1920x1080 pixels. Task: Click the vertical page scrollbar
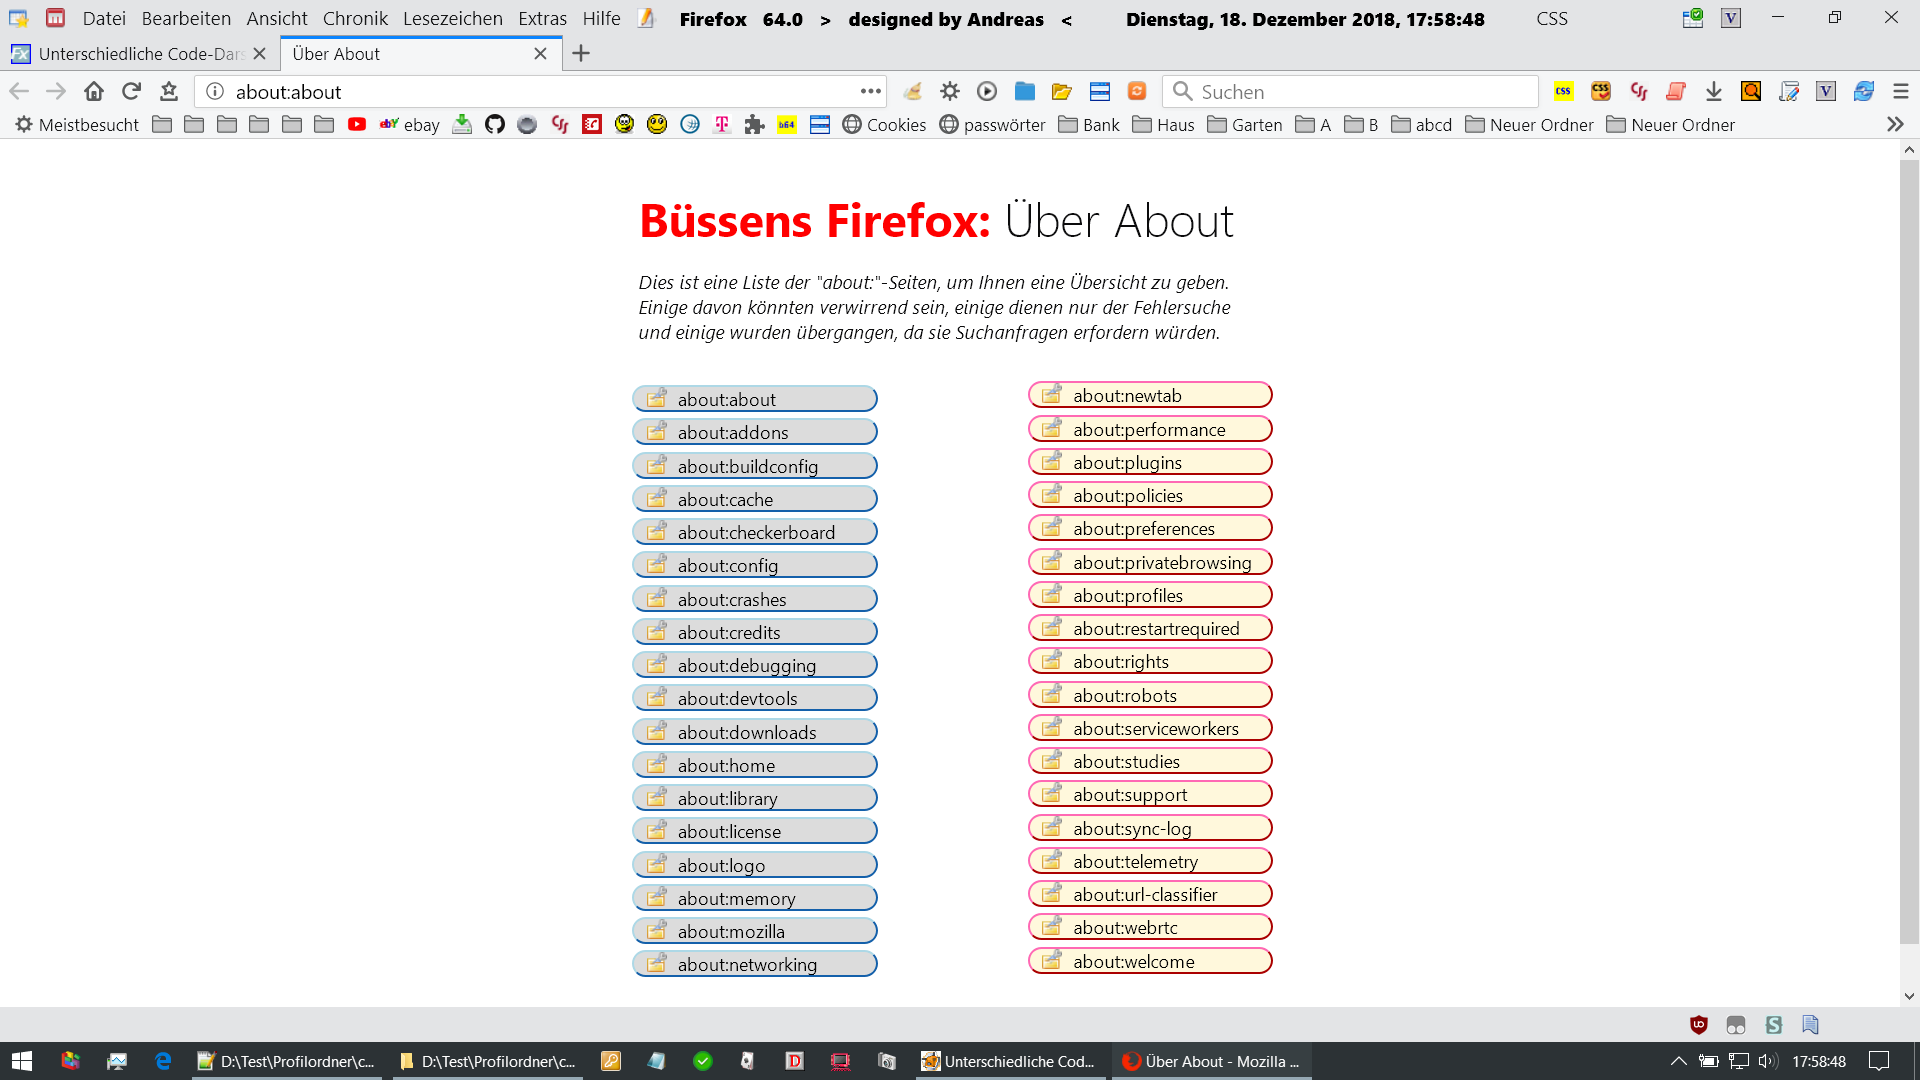click(x=1908, y=550)
